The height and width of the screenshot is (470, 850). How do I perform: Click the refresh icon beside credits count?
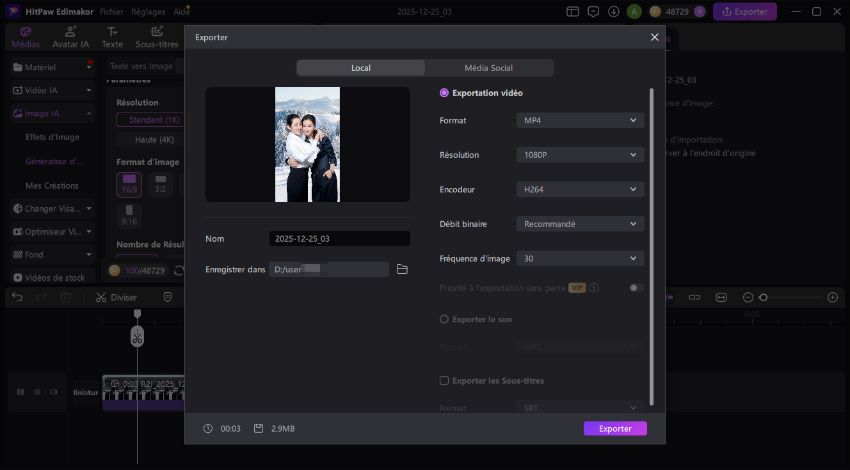(x=178, y=271)
